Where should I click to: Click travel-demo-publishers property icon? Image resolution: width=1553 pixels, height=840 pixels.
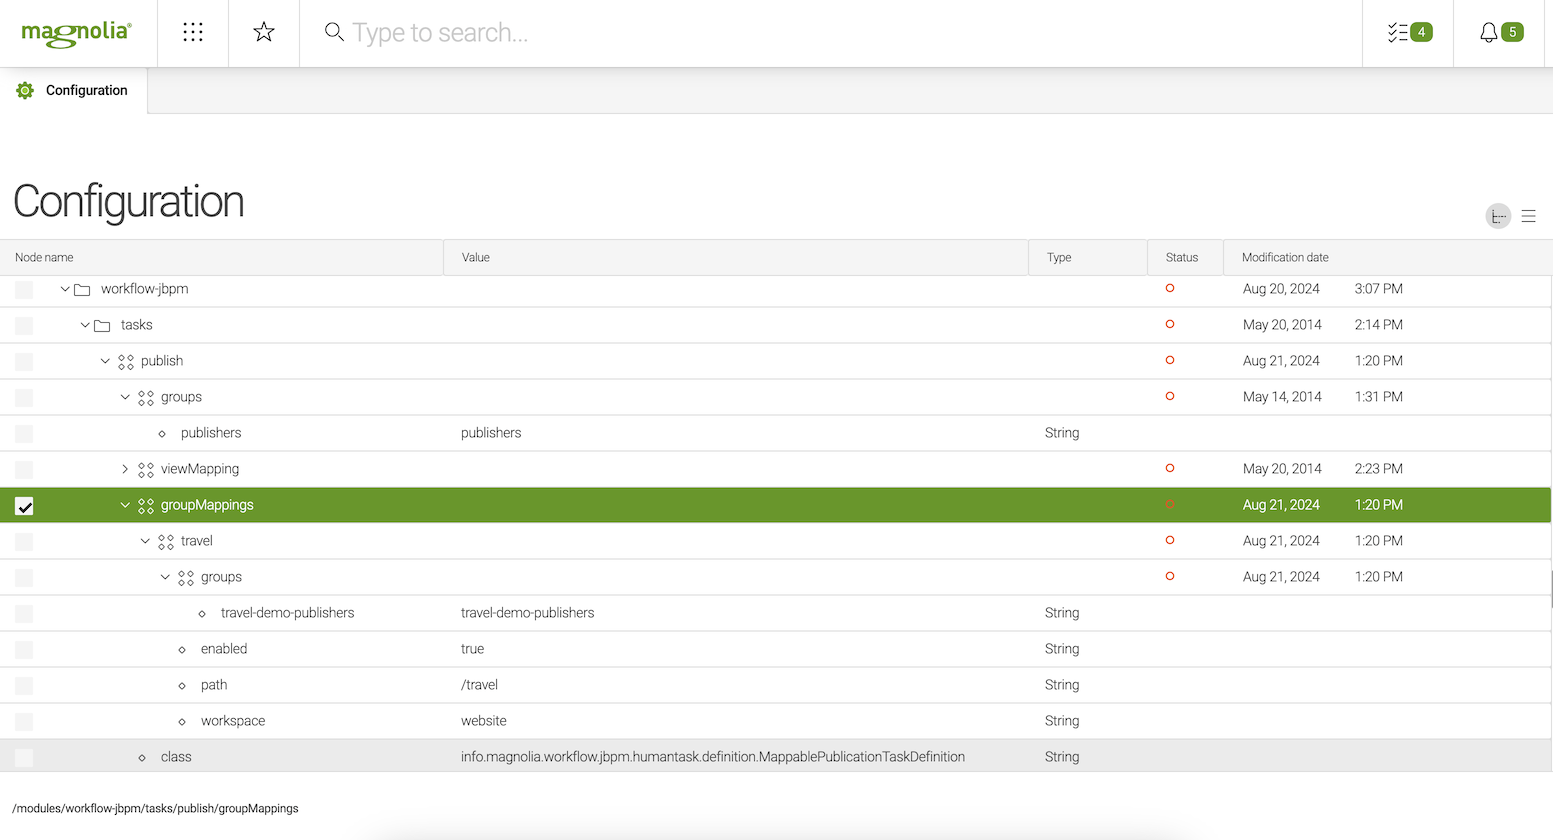pyautogui.click(x=202, y=614)
